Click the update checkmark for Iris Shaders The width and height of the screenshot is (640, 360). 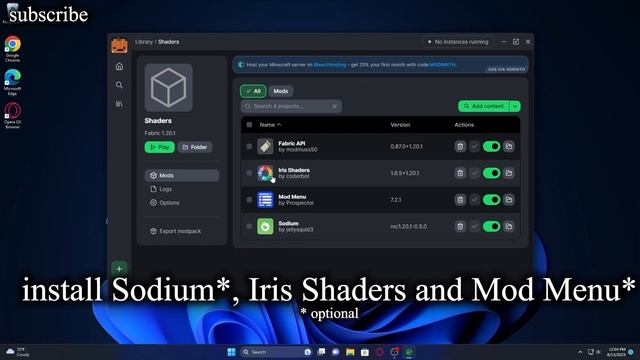474,173
